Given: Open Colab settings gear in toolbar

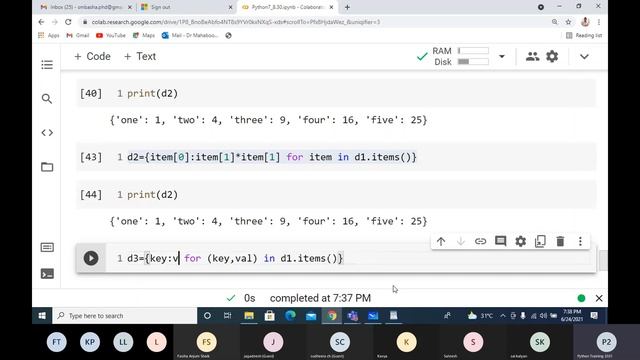Looking at the screenshot, I should [x=552, y=56].
